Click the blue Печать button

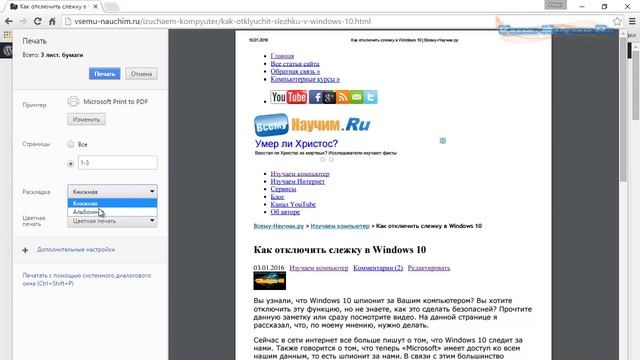pos(104,74)
